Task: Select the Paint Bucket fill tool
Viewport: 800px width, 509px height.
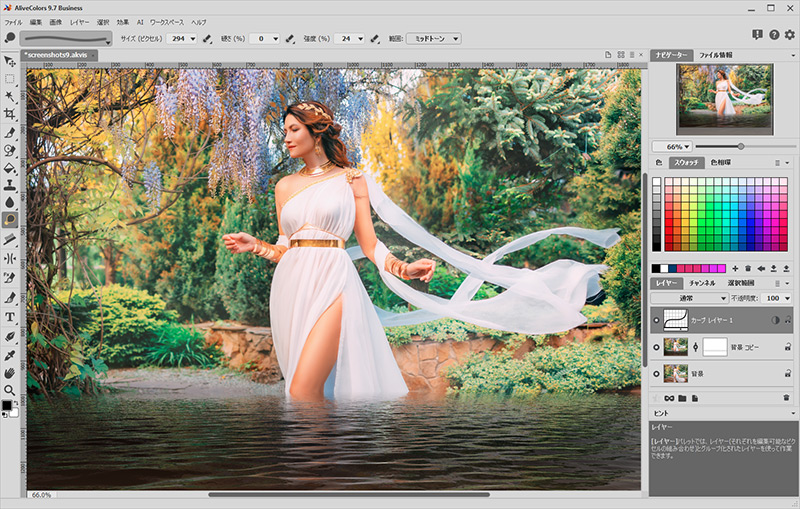Action: coord(9,168)
